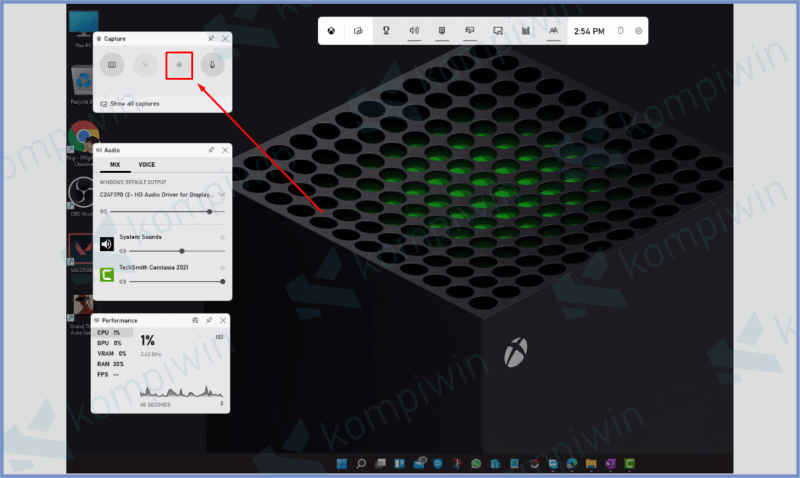Close the Audio widget
This screenshot has width=800, height=478.
coord(225,150)
